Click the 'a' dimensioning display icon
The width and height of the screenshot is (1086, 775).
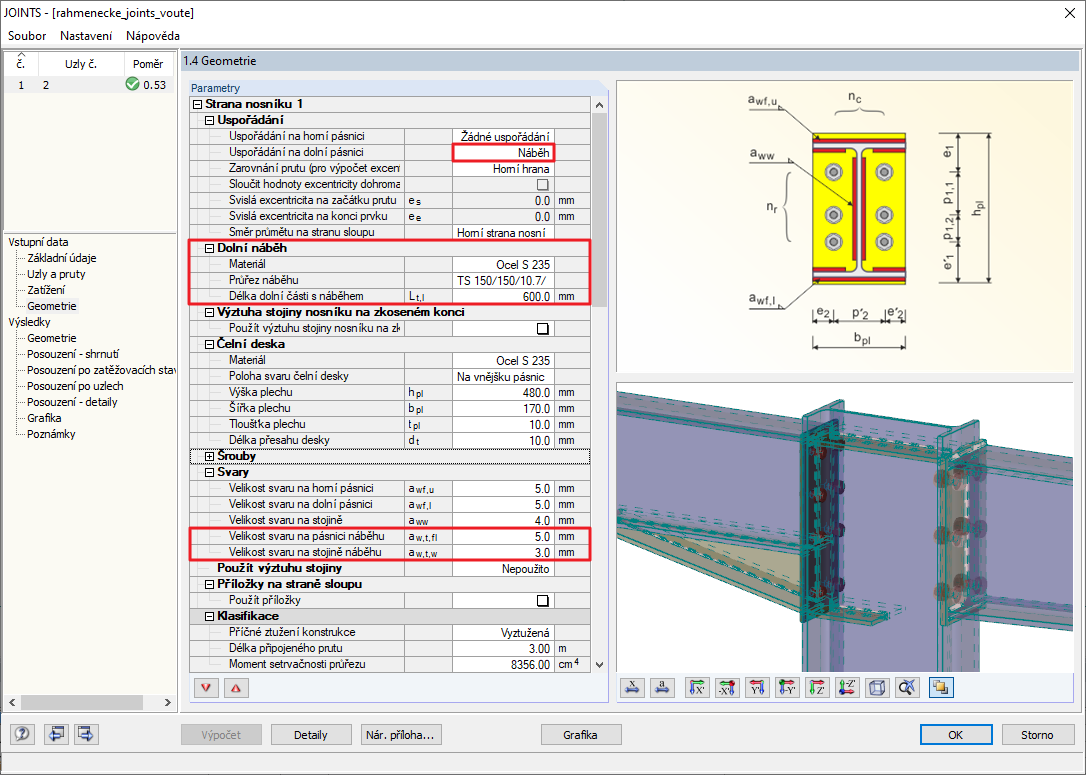click(x=661, y=687)
